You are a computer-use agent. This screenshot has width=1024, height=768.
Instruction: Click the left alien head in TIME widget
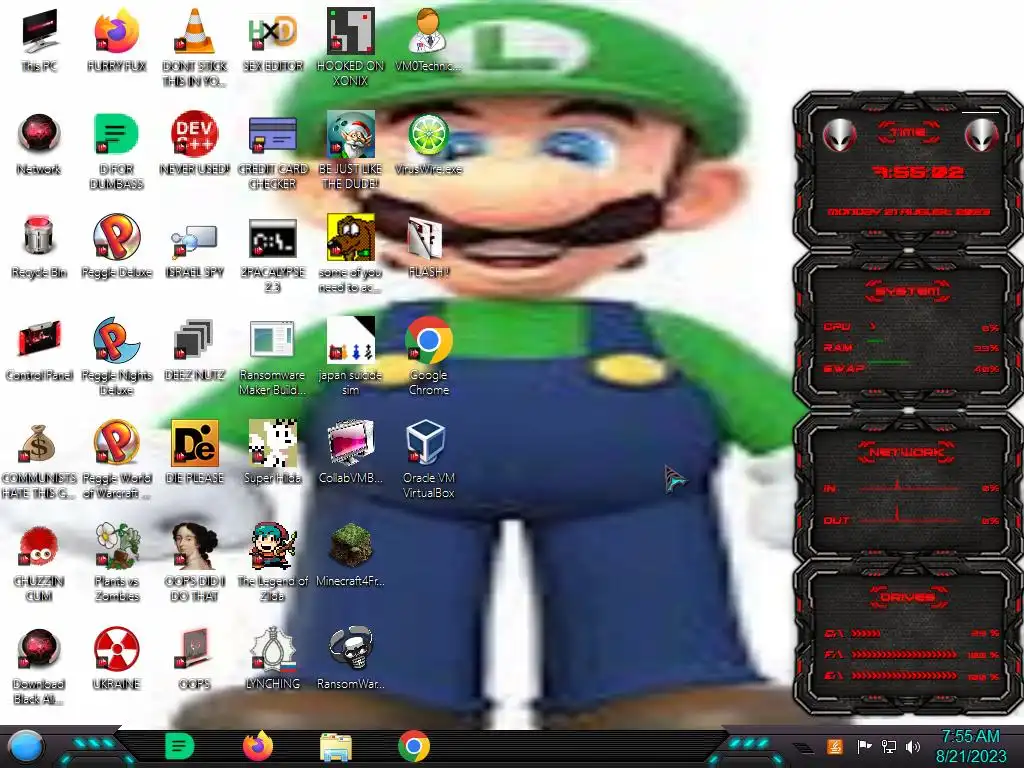[838, 135]
